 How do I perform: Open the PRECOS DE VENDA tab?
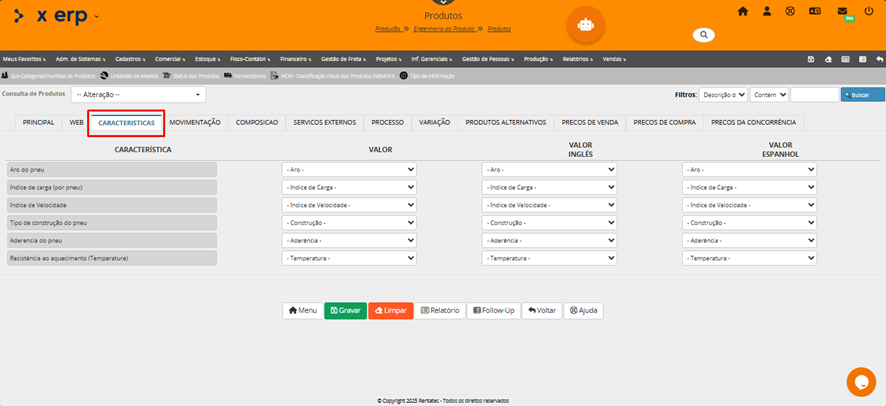point(590,122)
